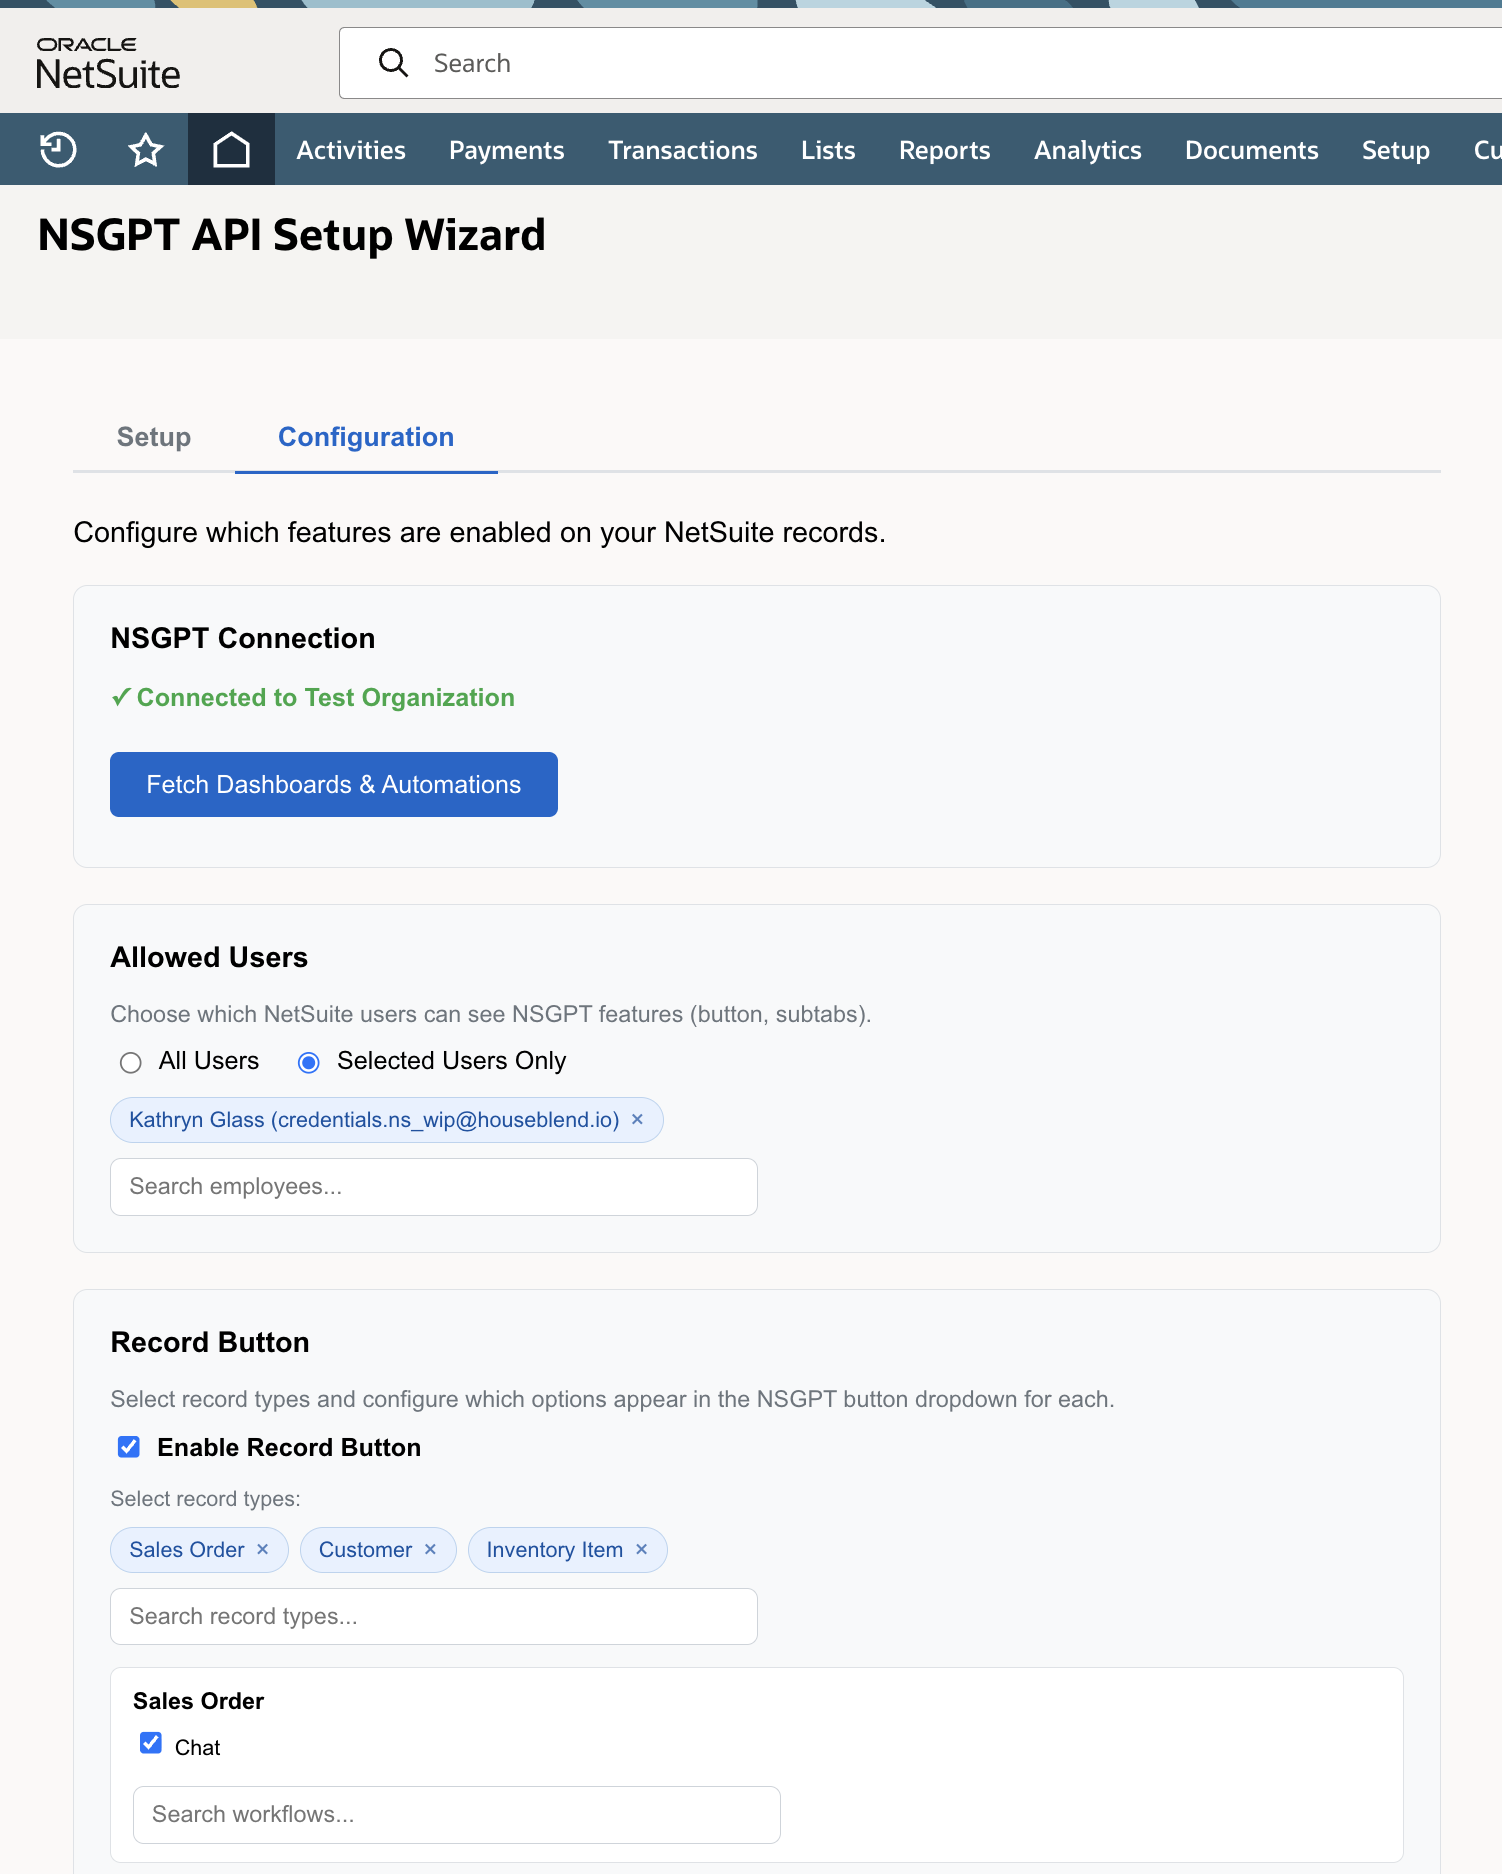
Task: Select the Configuration tab
Action: [365, 437]
